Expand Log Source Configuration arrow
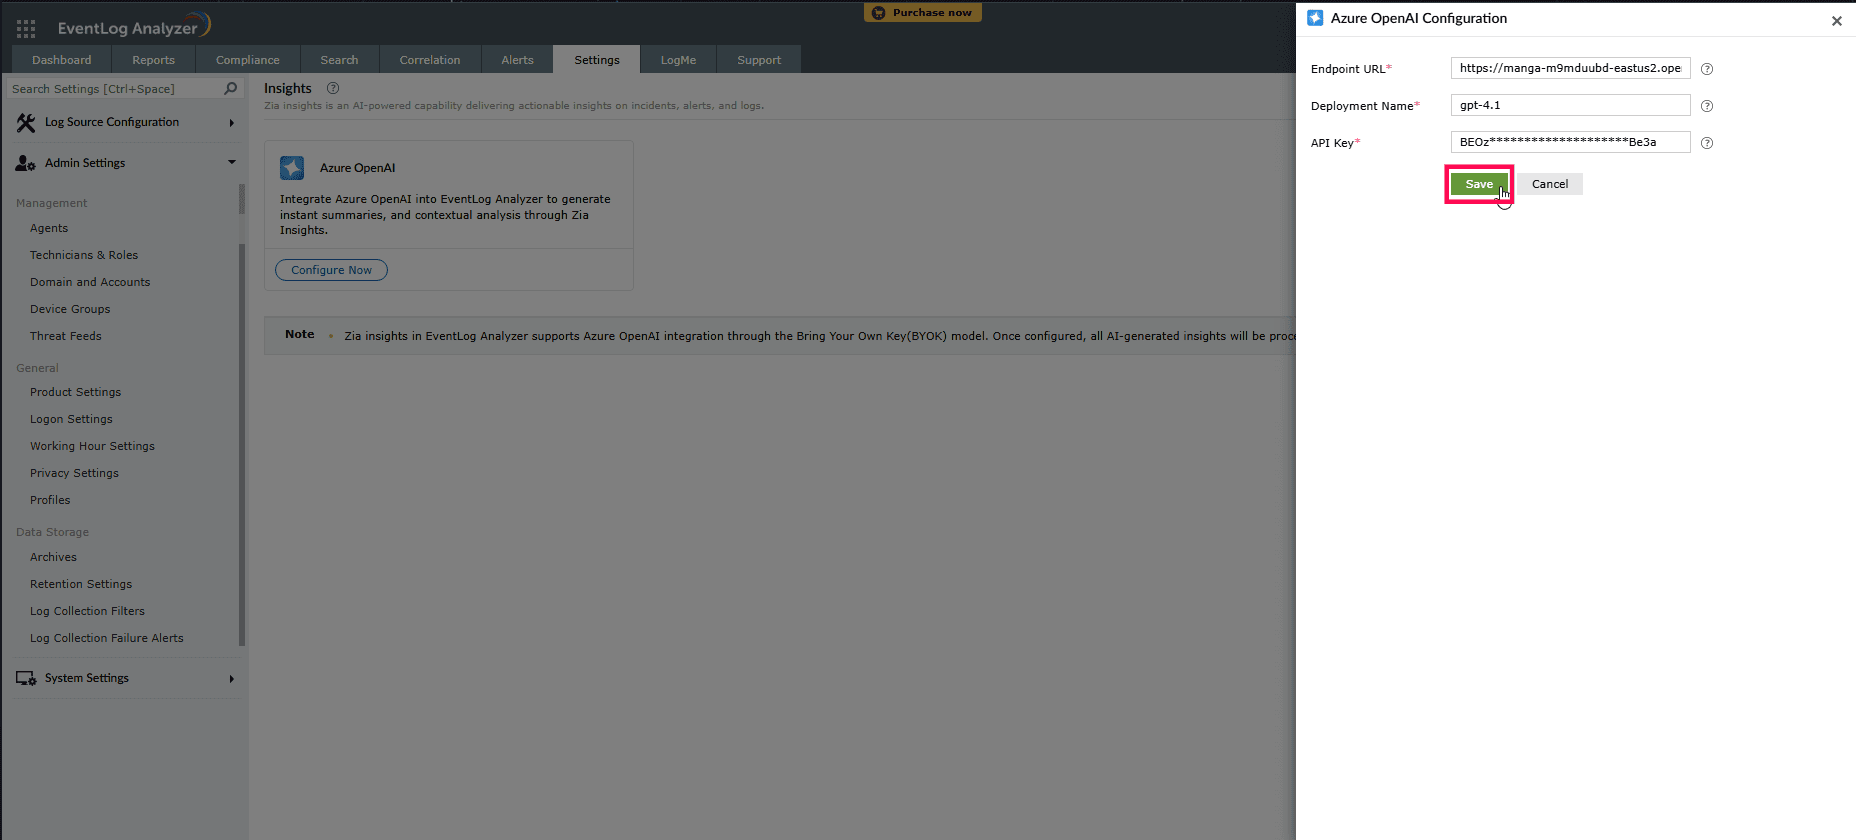 pos(232,123)
